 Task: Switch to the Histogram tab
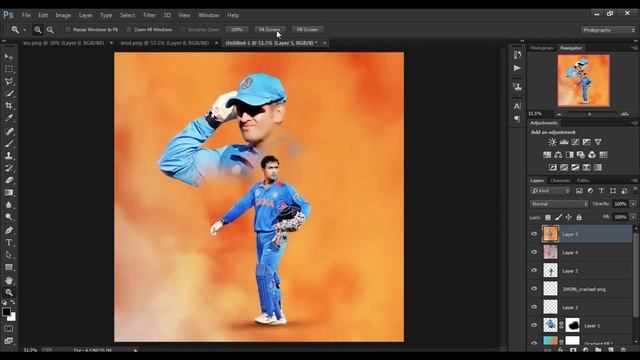click(542, 48)
